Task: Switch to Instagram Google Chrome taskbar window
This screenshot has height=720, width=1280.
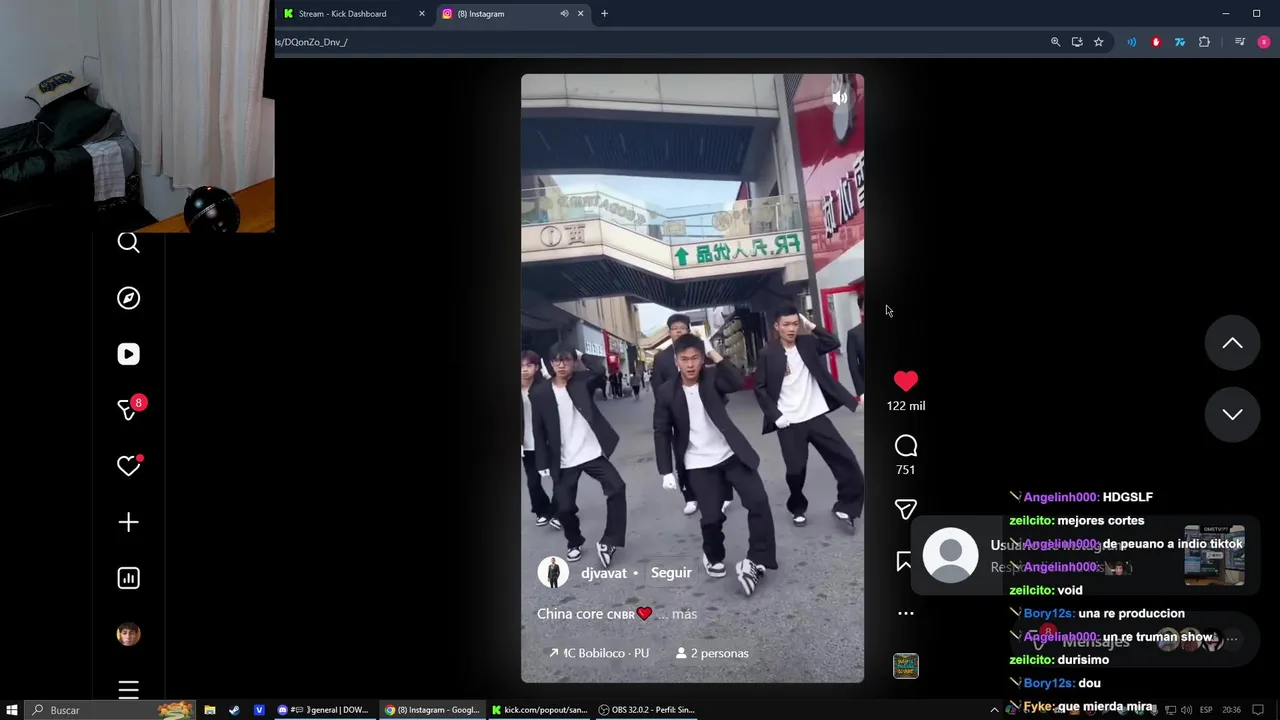Action: click(x=433, y=710)
